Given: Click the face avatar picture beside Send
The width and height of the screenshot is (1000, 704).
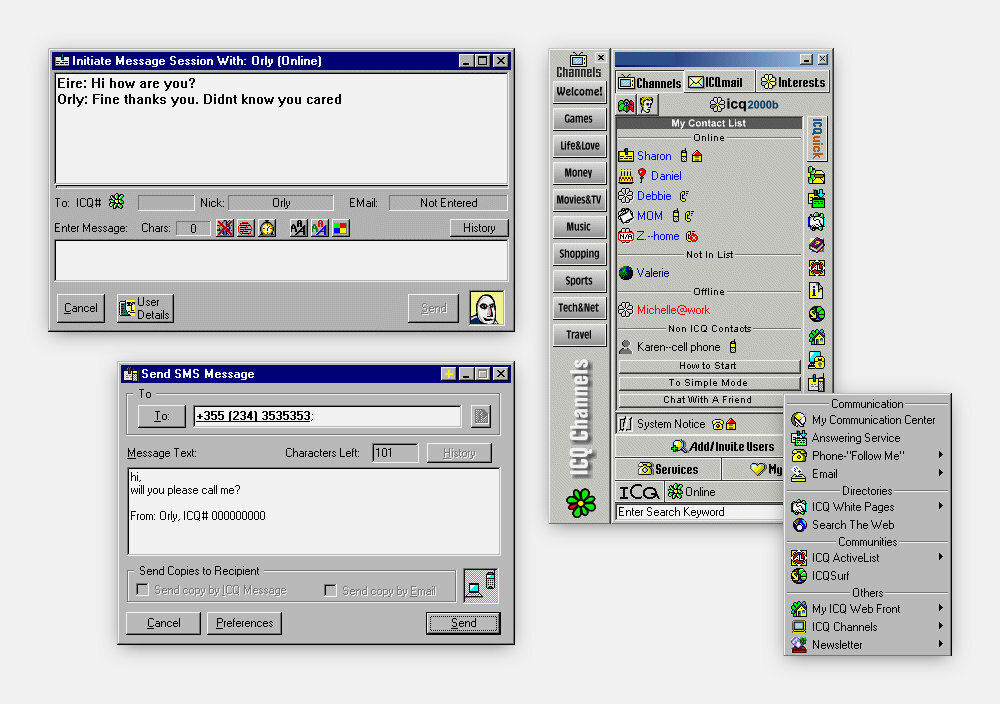Looking at the screenshot, I should pos(487,308).
